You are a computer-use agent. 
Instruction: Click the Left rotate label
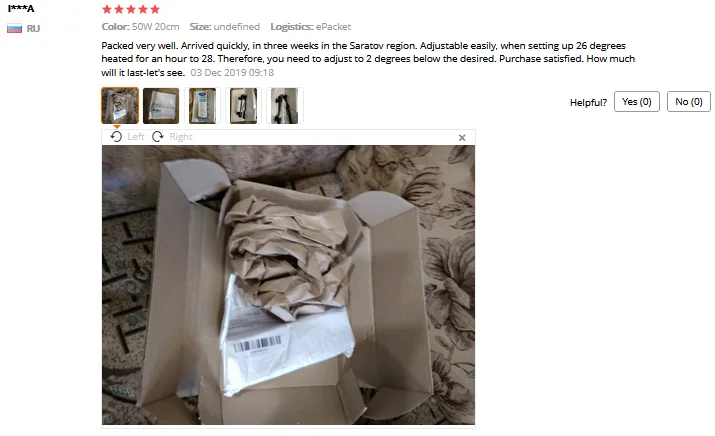tap(136, 137)
